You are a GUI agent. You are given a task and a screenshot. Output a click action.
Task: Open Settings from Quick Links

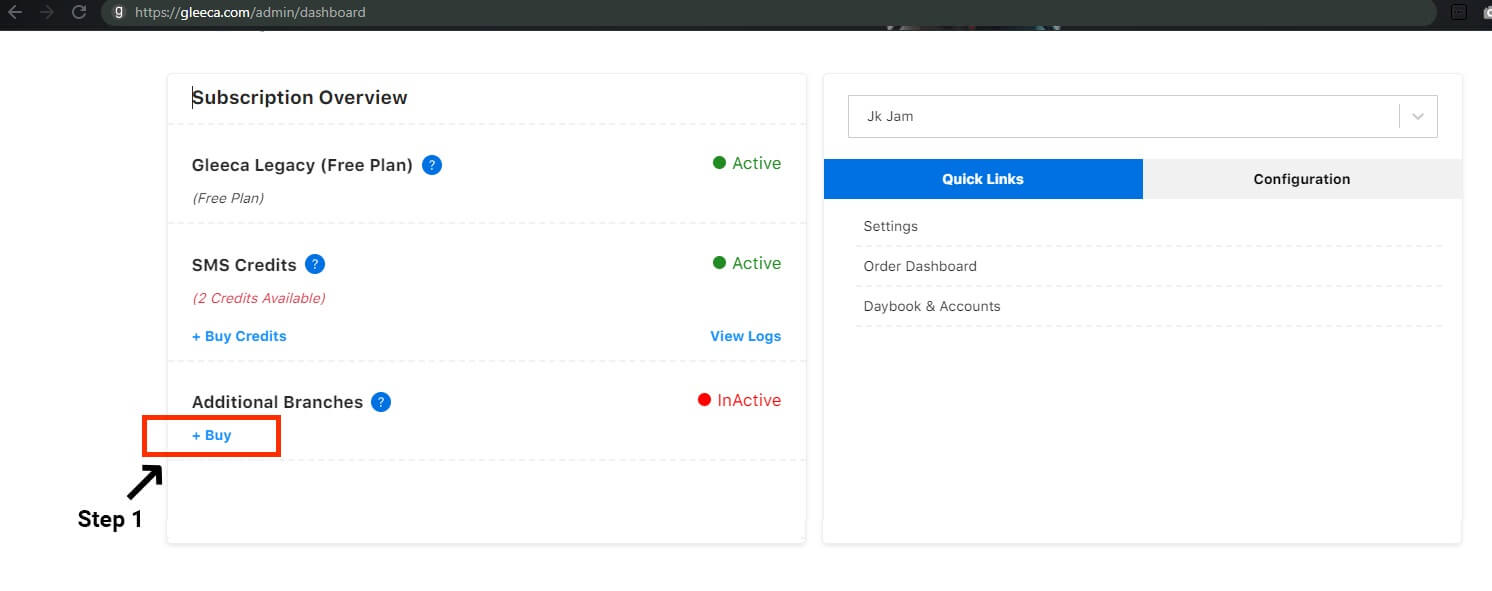[890, 226]
